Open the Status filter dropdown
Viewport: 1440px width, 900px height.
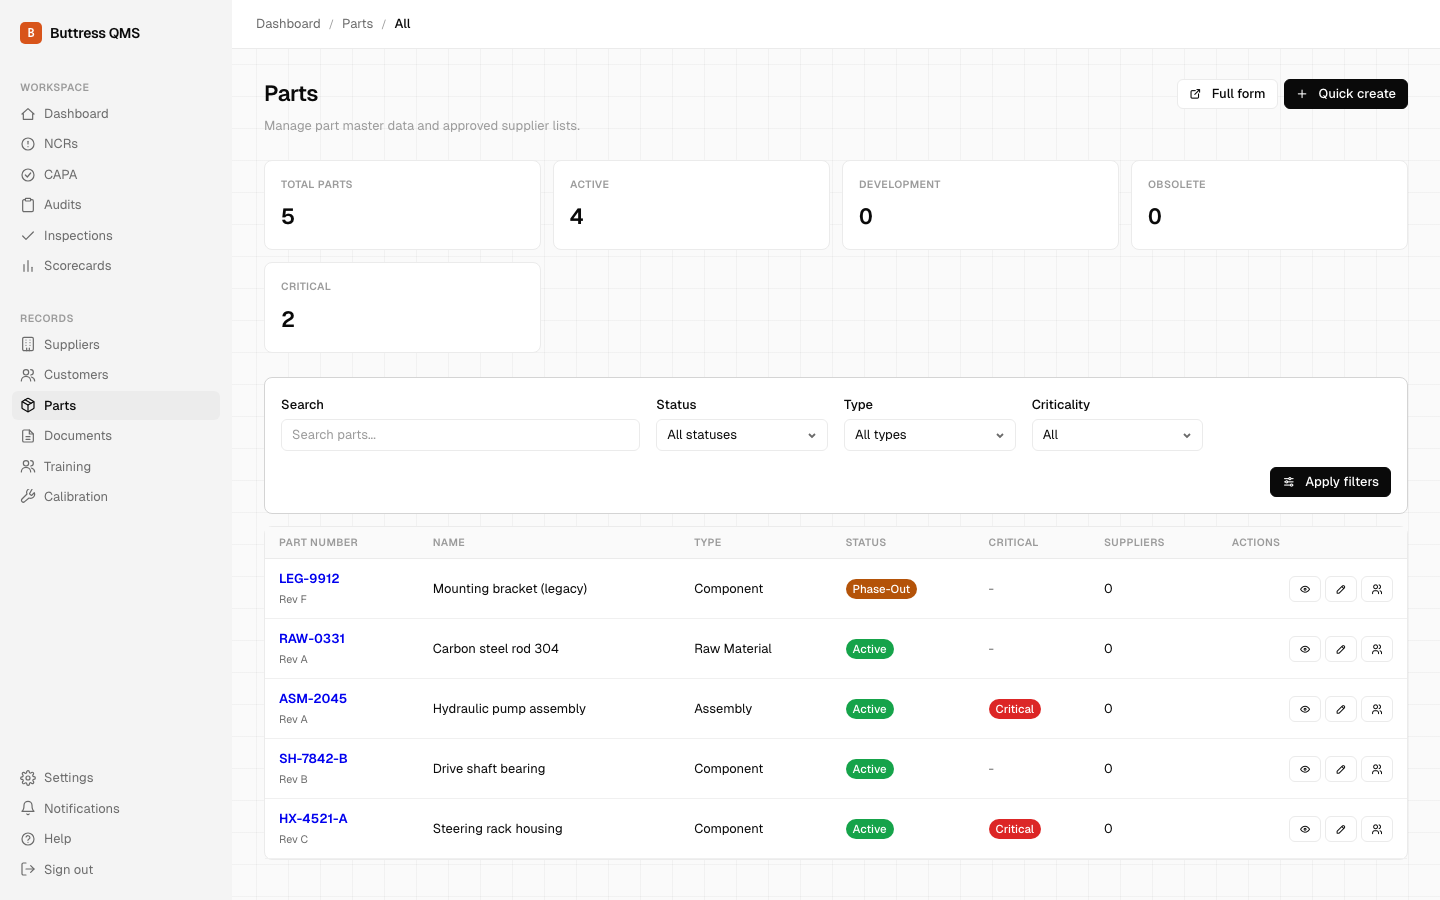point(742,435)
